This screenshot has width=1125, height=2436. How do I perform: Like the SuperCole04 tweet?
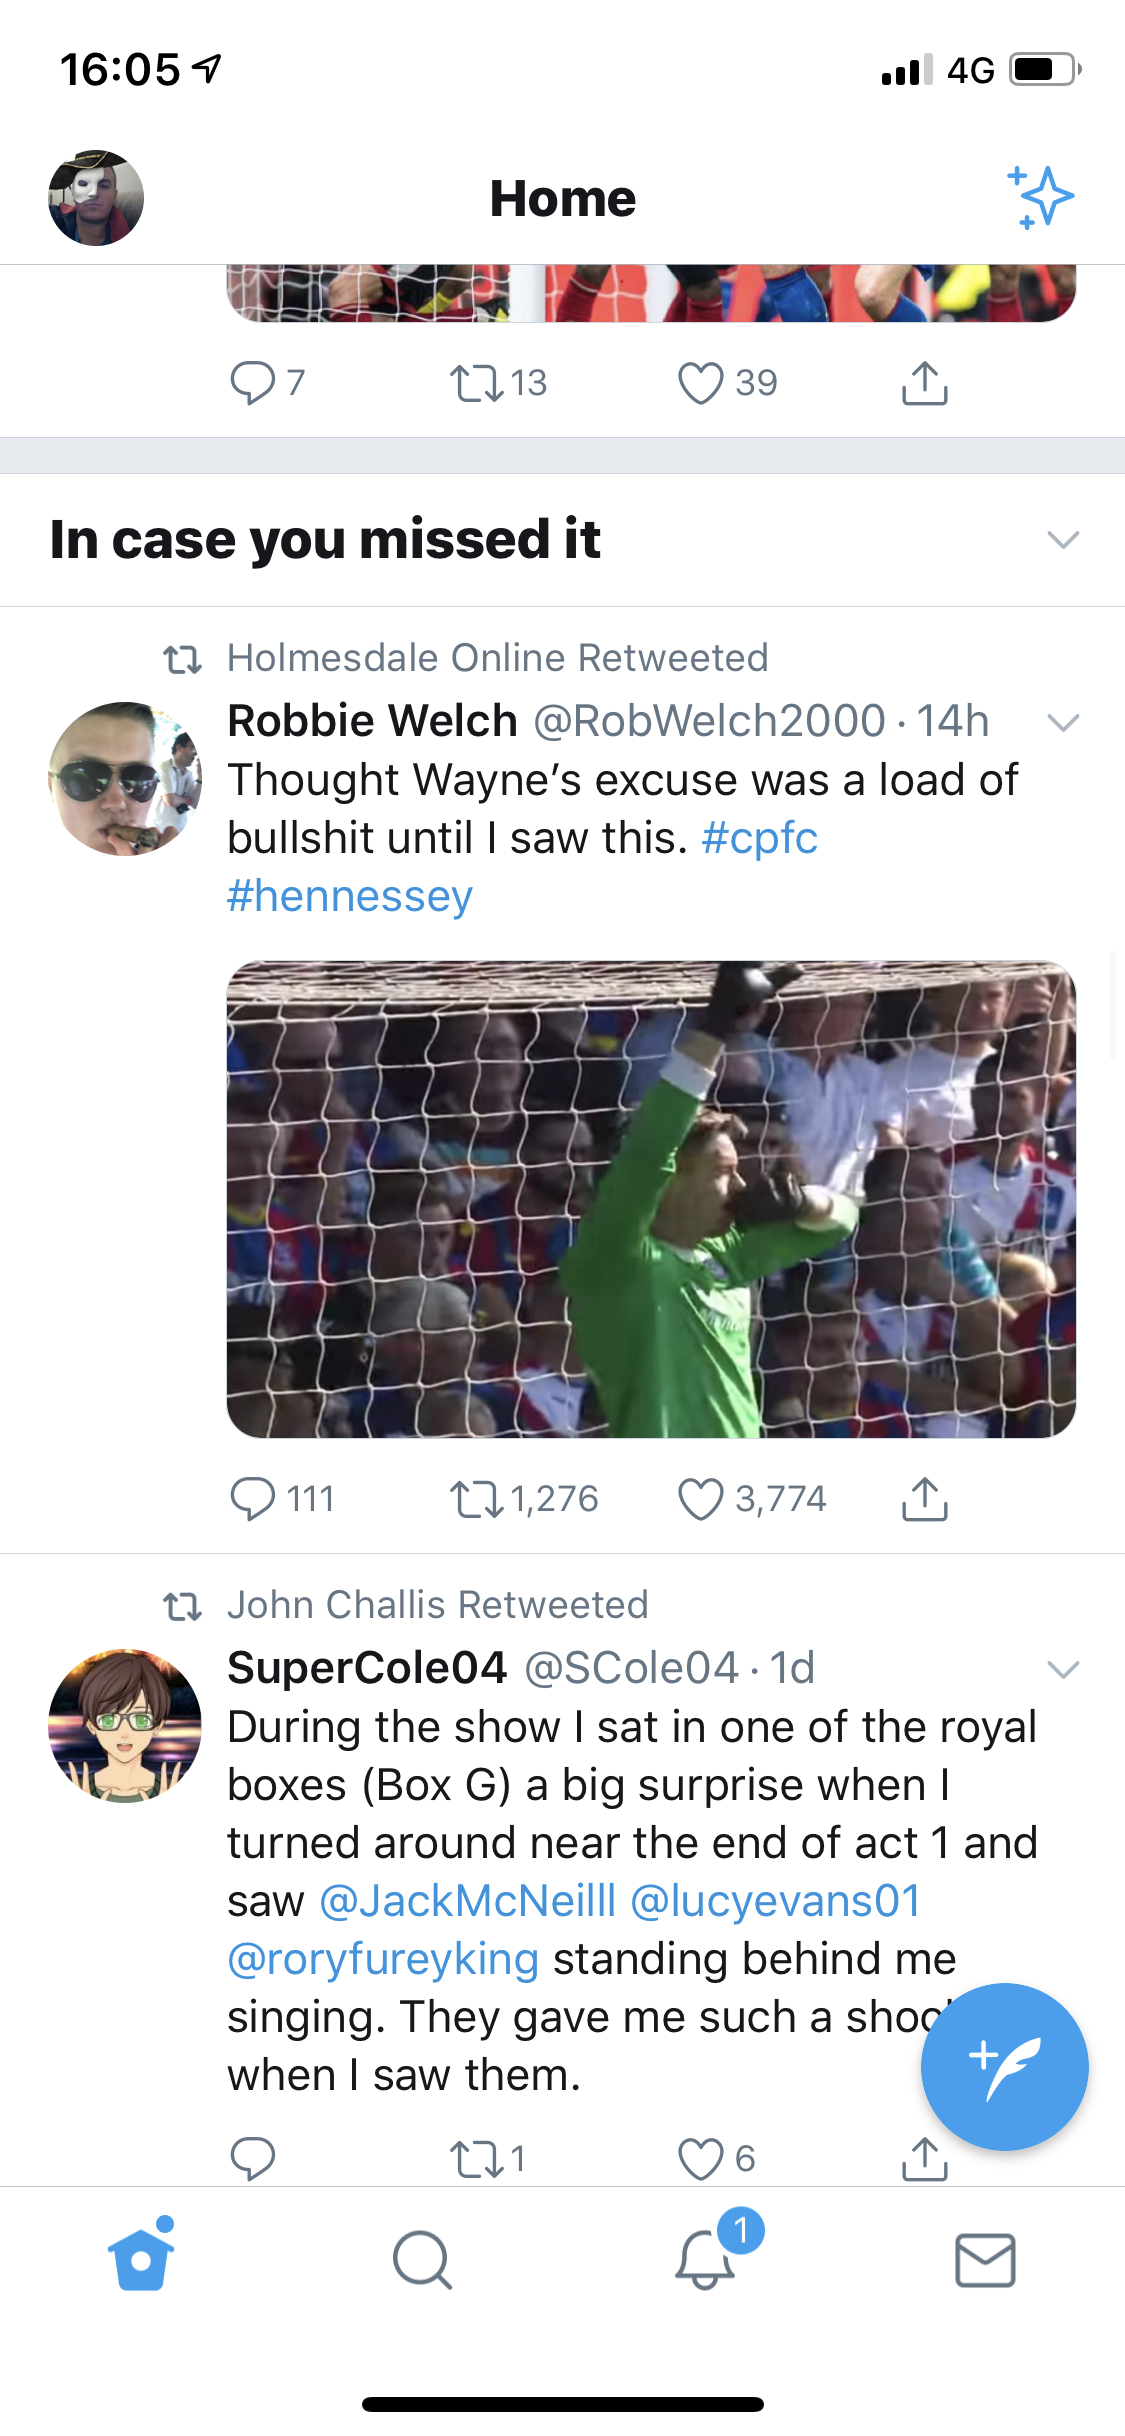(x=700, y=2158)
